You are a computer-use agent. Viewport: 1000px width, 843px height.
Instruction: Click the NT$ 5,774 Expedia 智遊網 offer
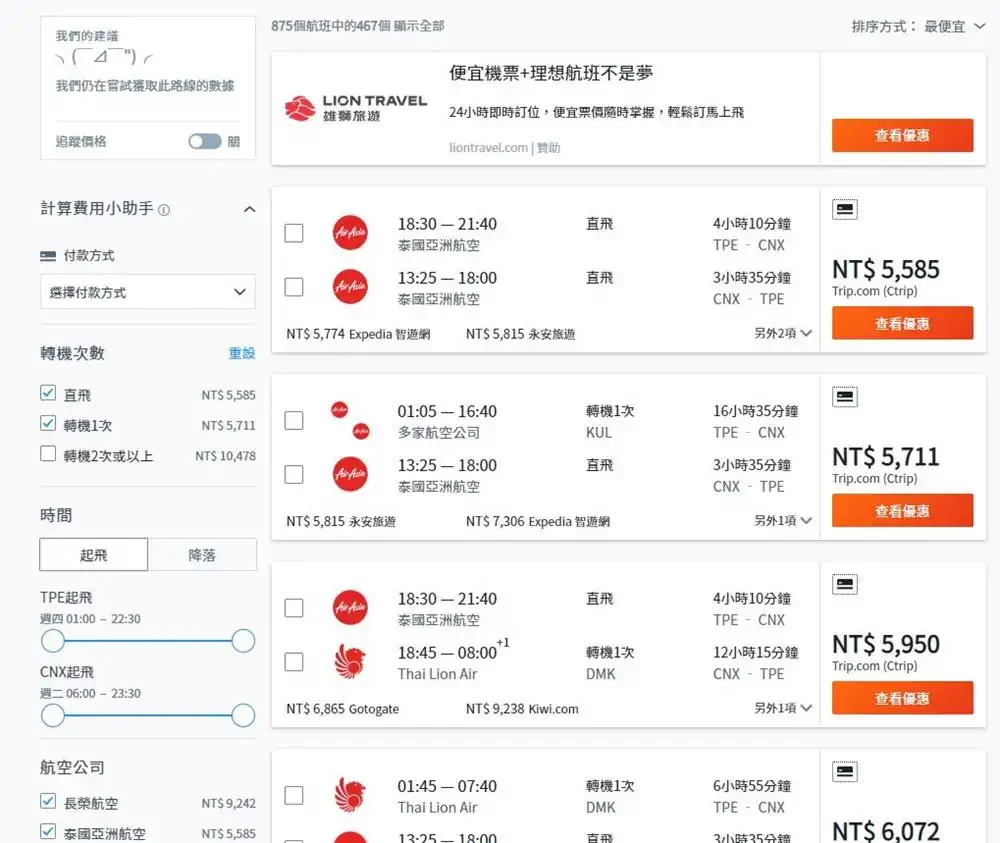pyautogui.click(x=358, y=334)
